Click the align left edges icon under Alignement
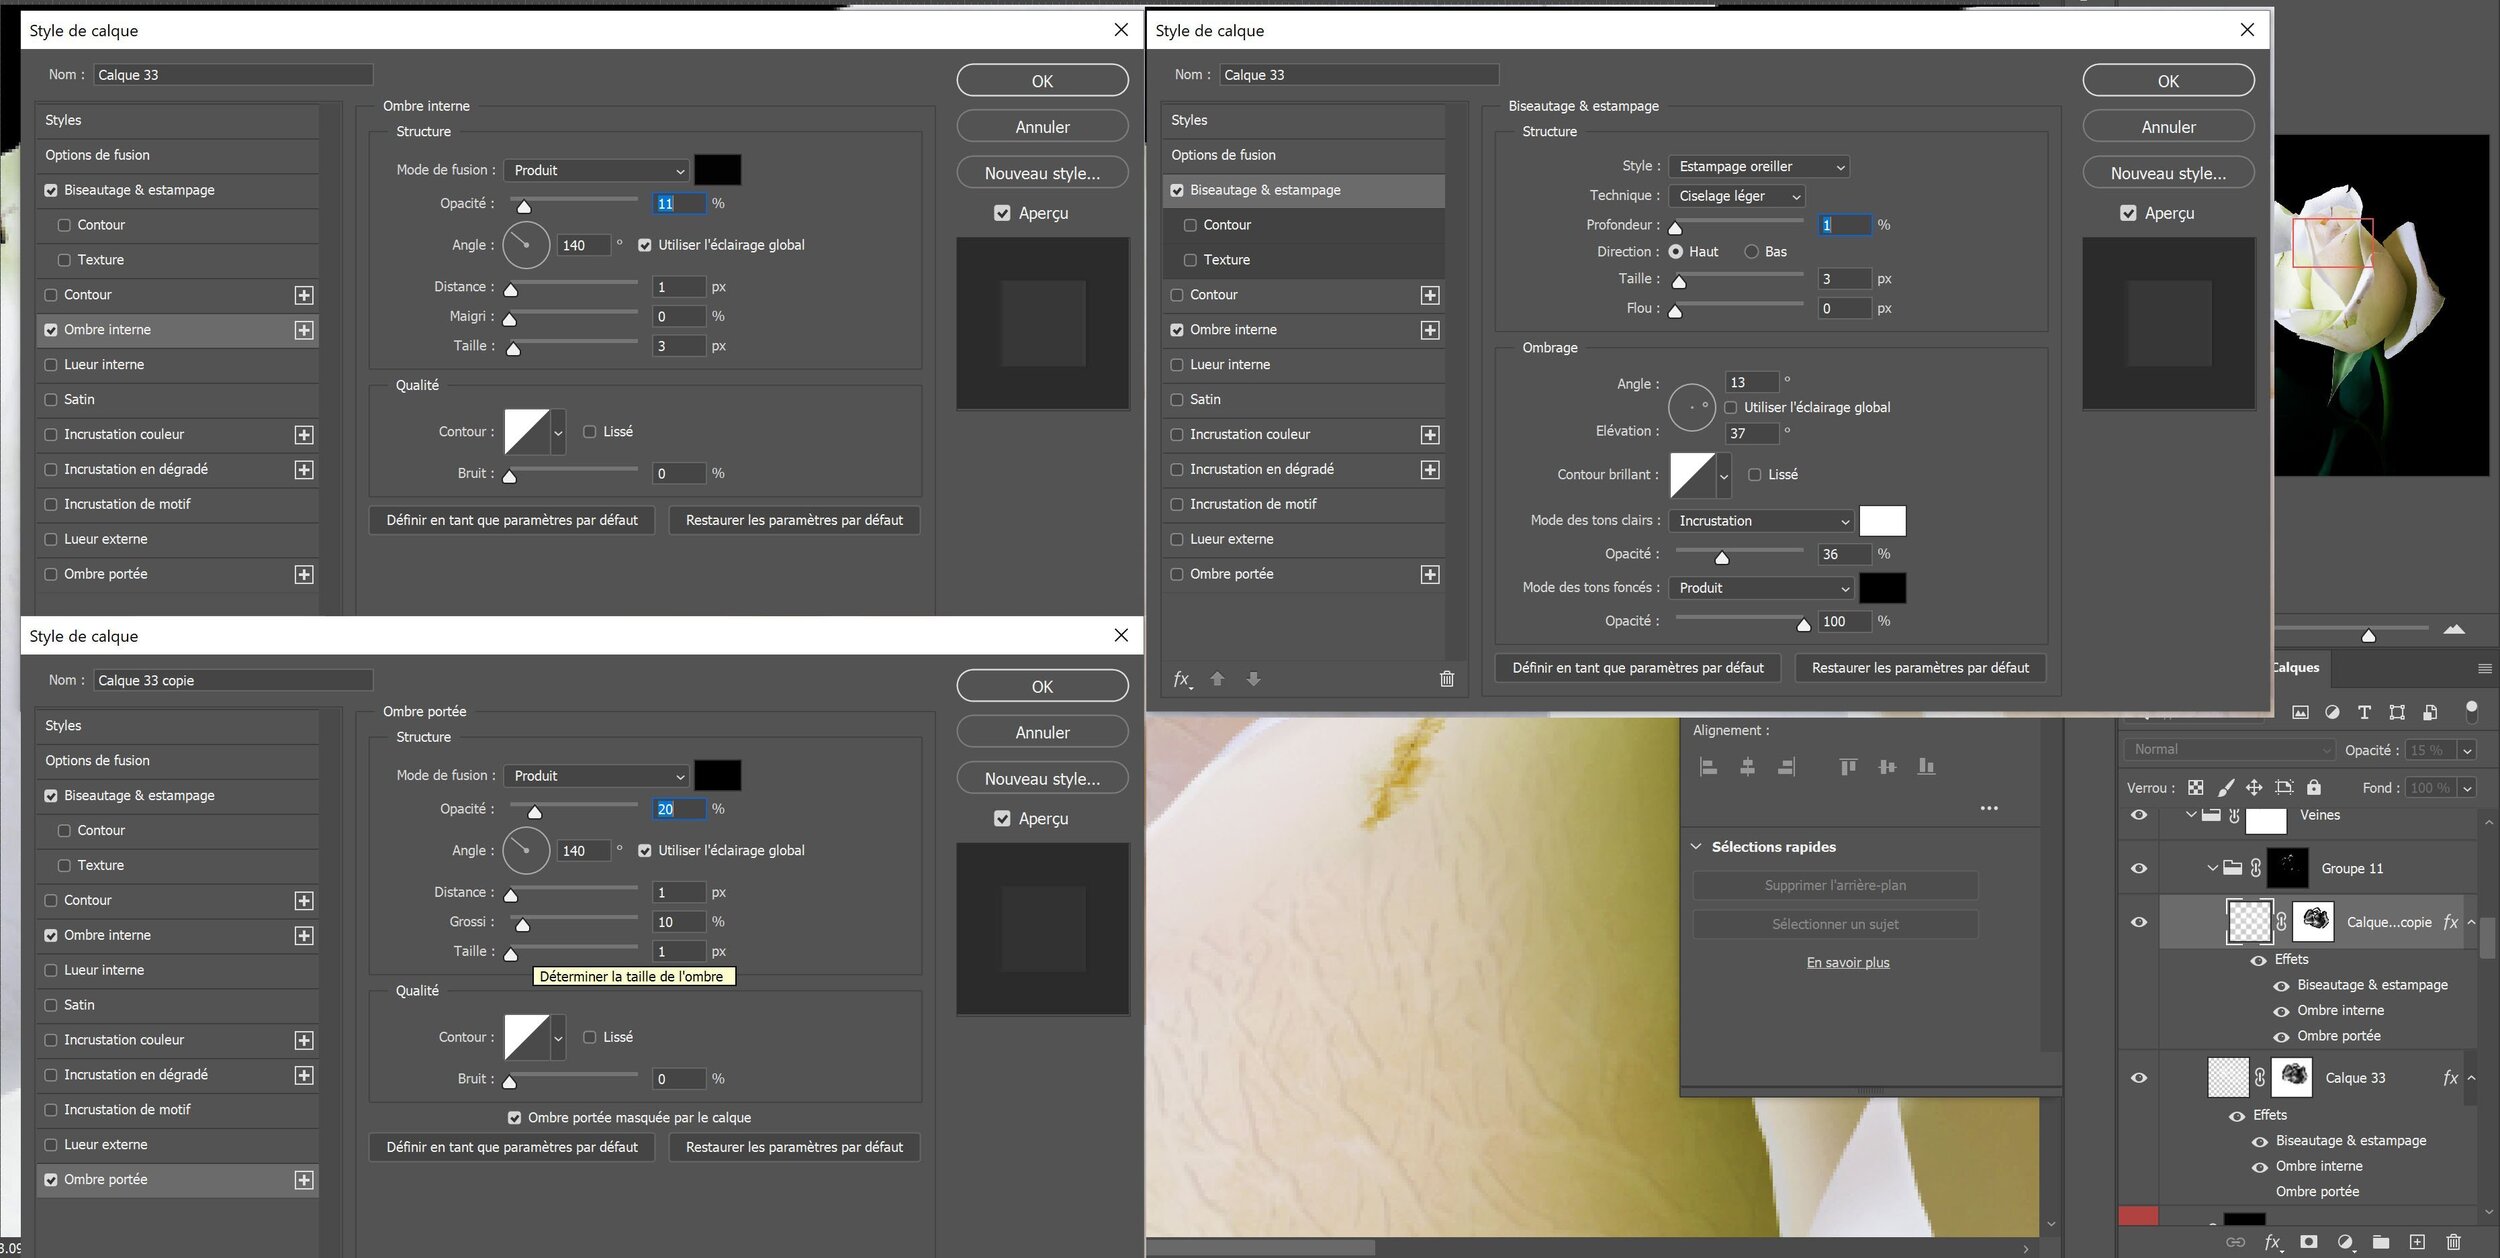Viewport: 2500px width, 1258px height. coord(1709,767)
